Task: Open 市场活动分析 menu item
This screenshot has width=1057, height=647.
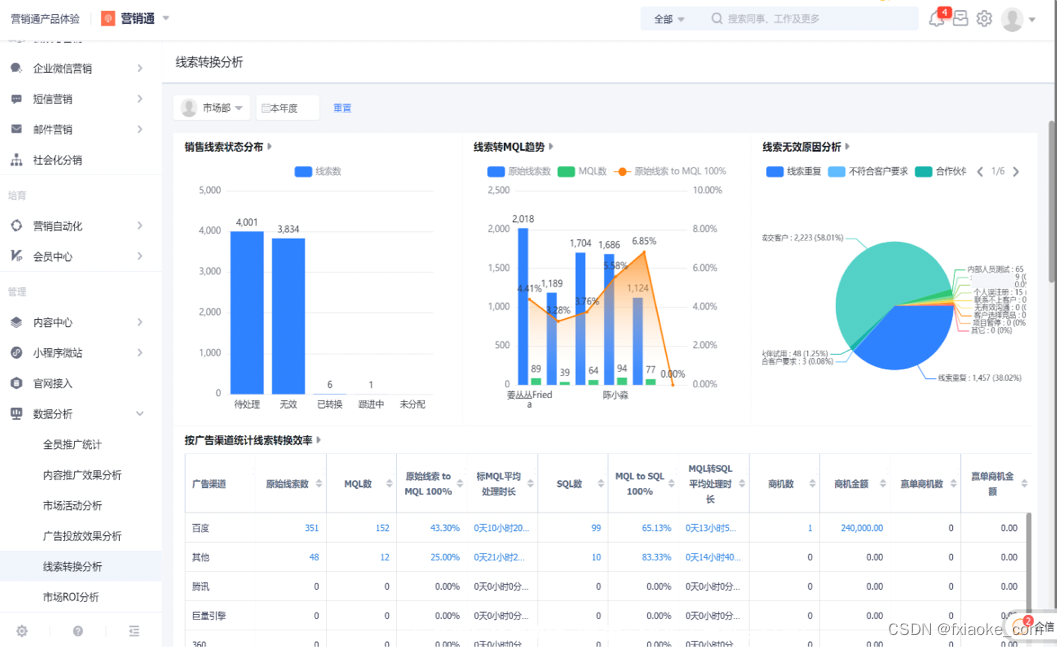Action: 72,505
